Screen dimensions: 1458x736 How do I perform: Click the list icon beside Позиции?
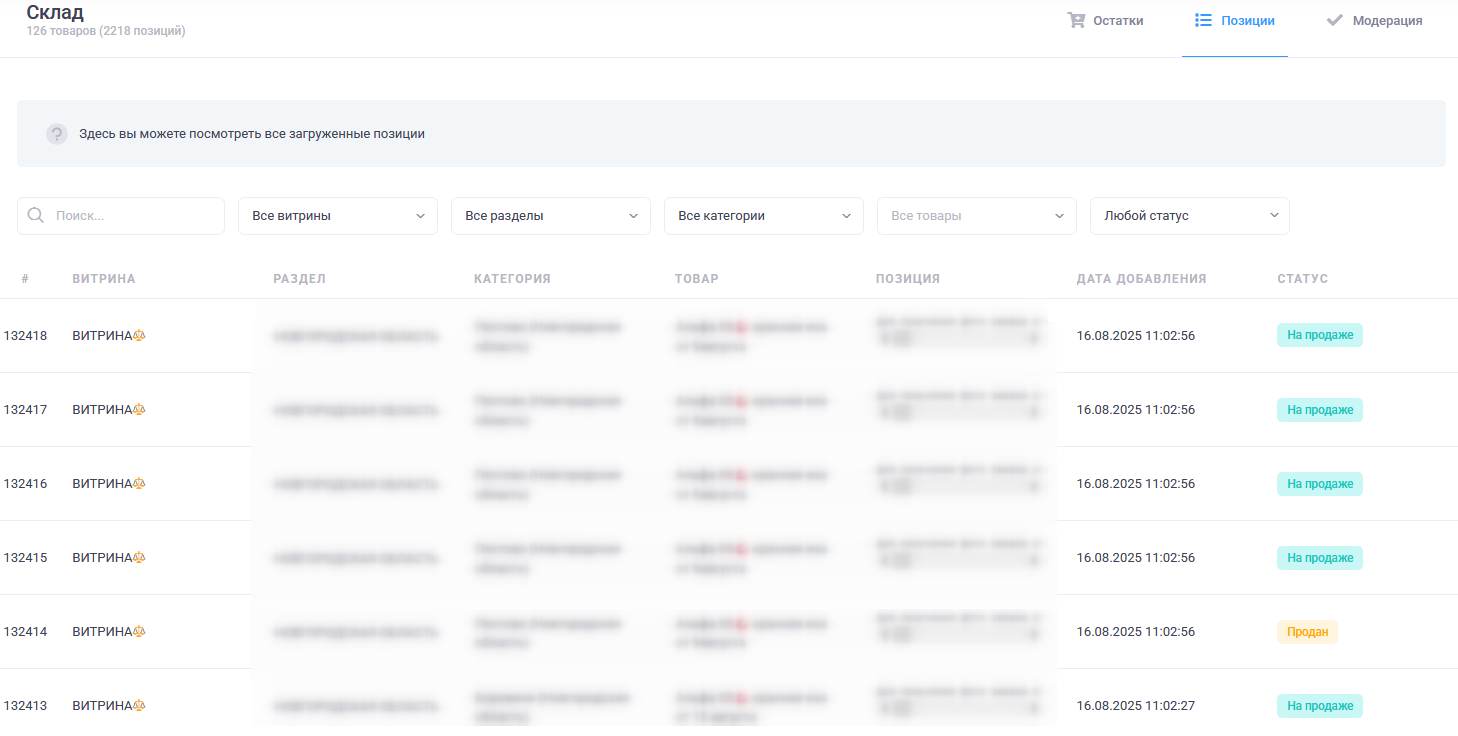point(1203,20)
